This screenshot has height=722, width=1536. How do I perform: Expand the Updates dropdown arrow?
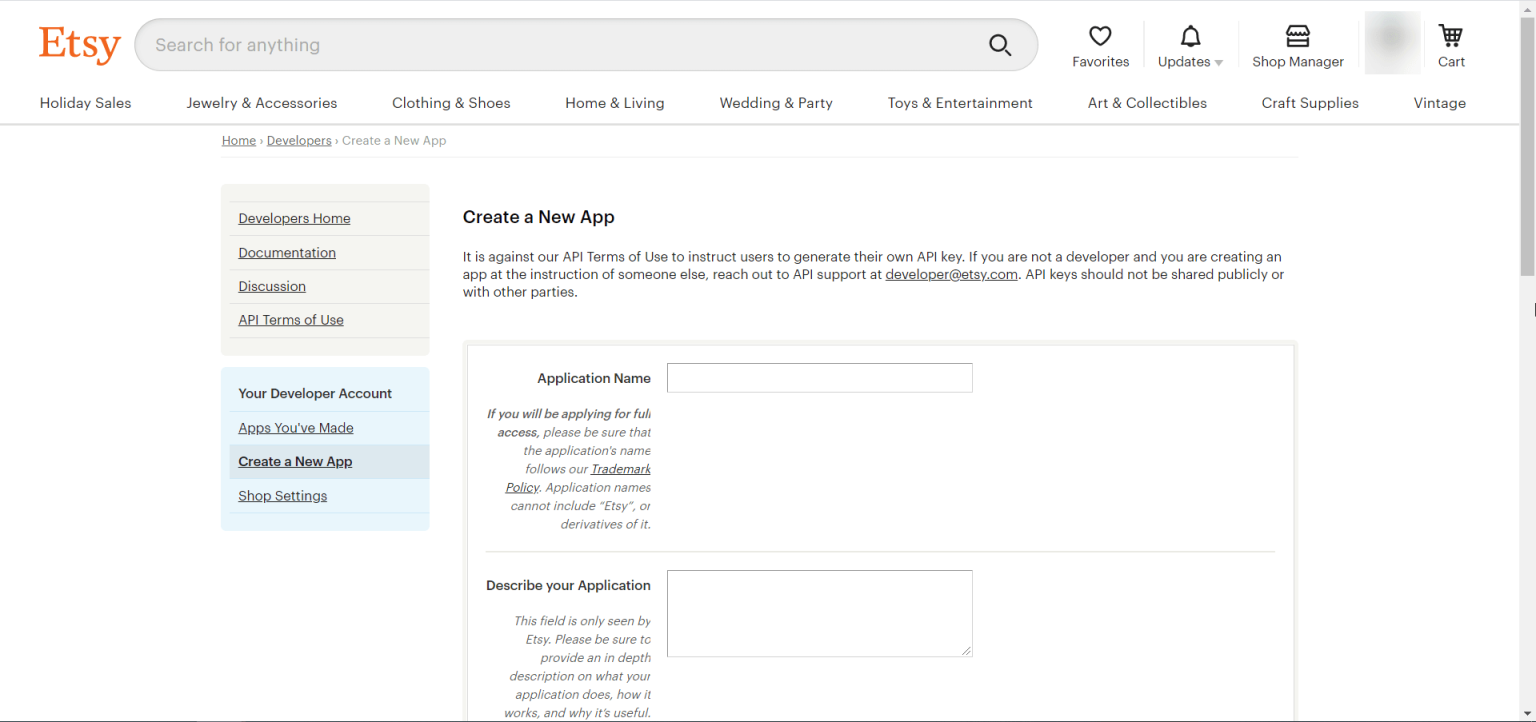pos(1217,62)
